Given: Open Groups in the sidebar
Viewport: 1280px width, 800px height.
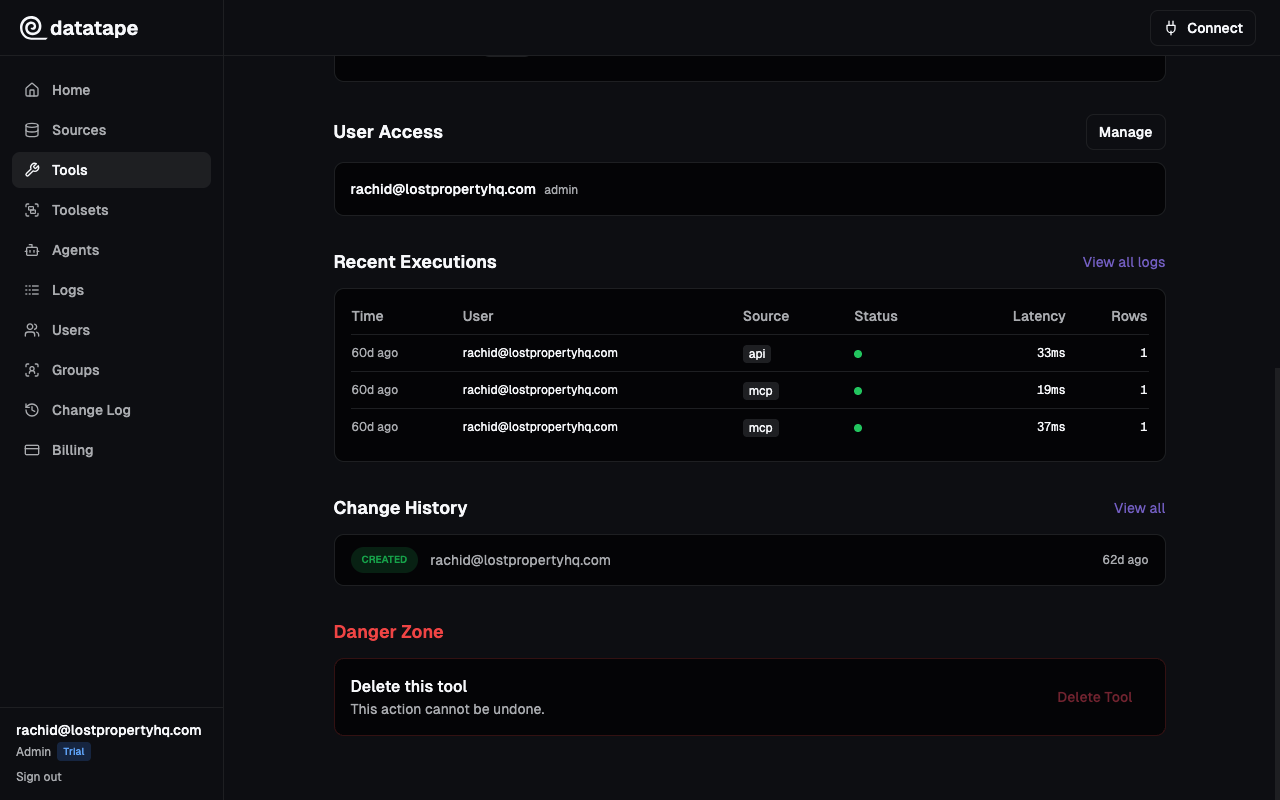Looking at the screenshot, I should 111,370.
